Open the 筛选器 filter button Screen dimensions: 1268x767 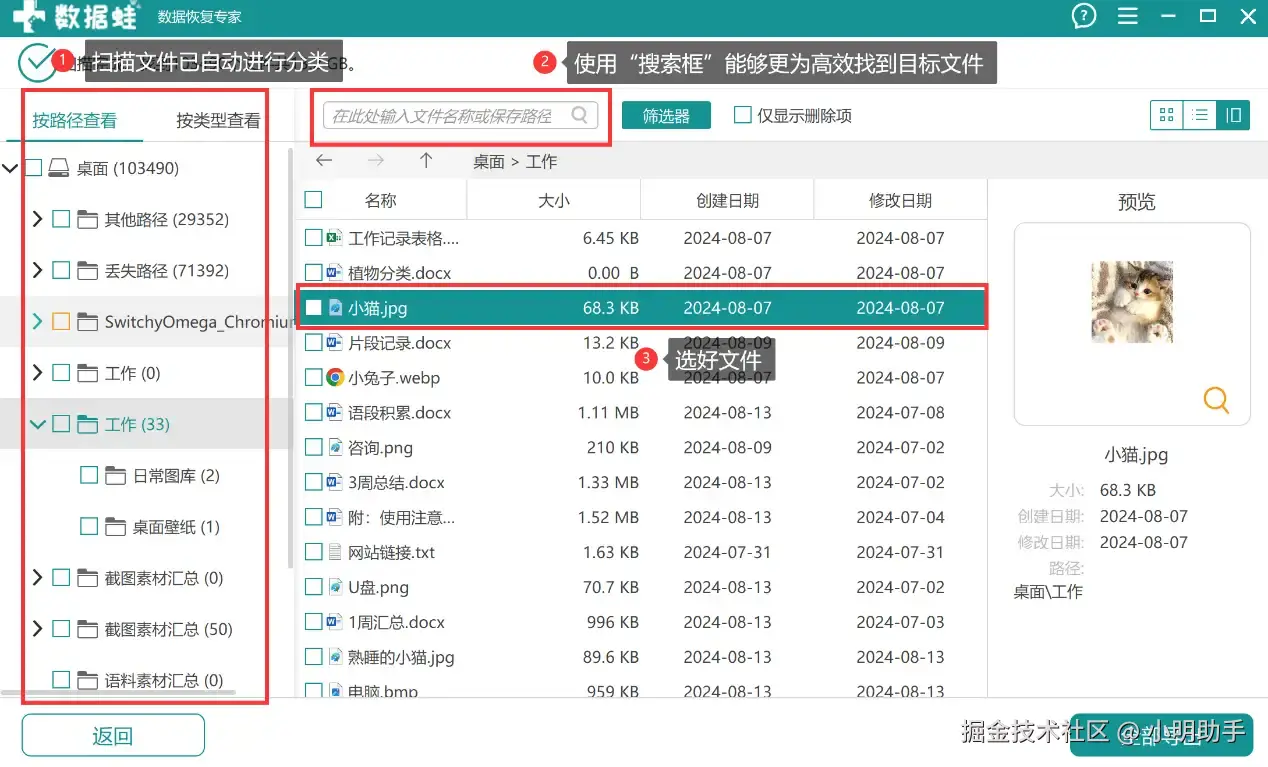pyautogui.click(x=666, y=115)
